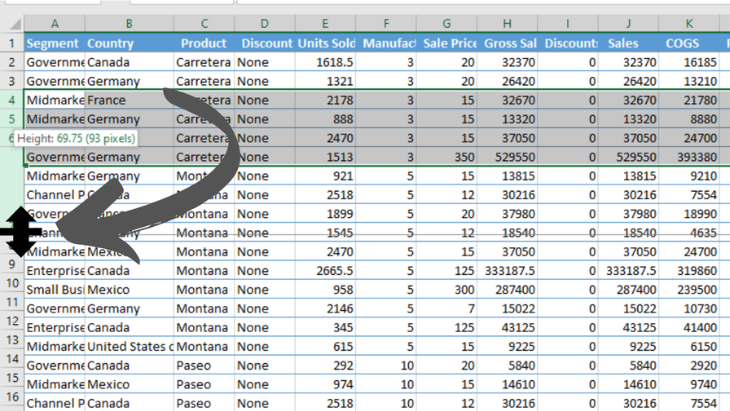Select units sold cell 2665.5

click(325, 270)
